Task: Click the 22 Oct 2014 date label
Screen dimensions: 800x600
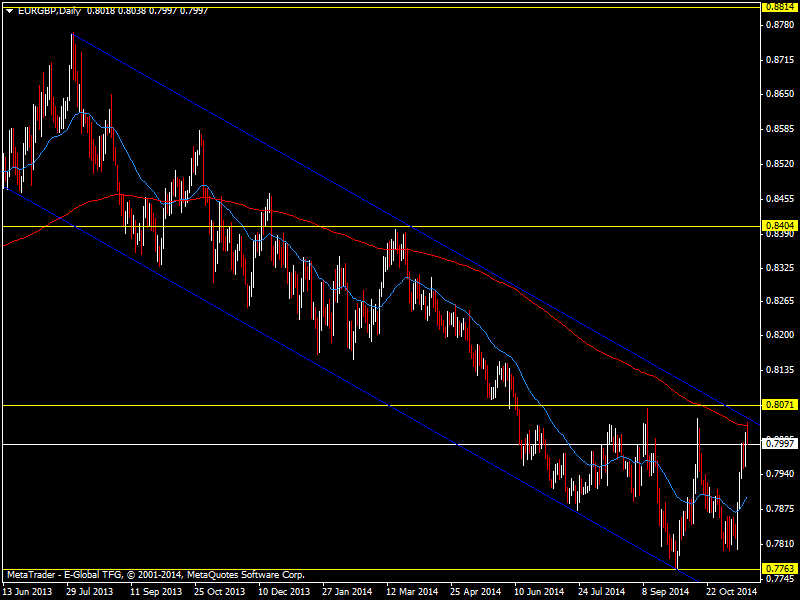Action: coord(731,592)
